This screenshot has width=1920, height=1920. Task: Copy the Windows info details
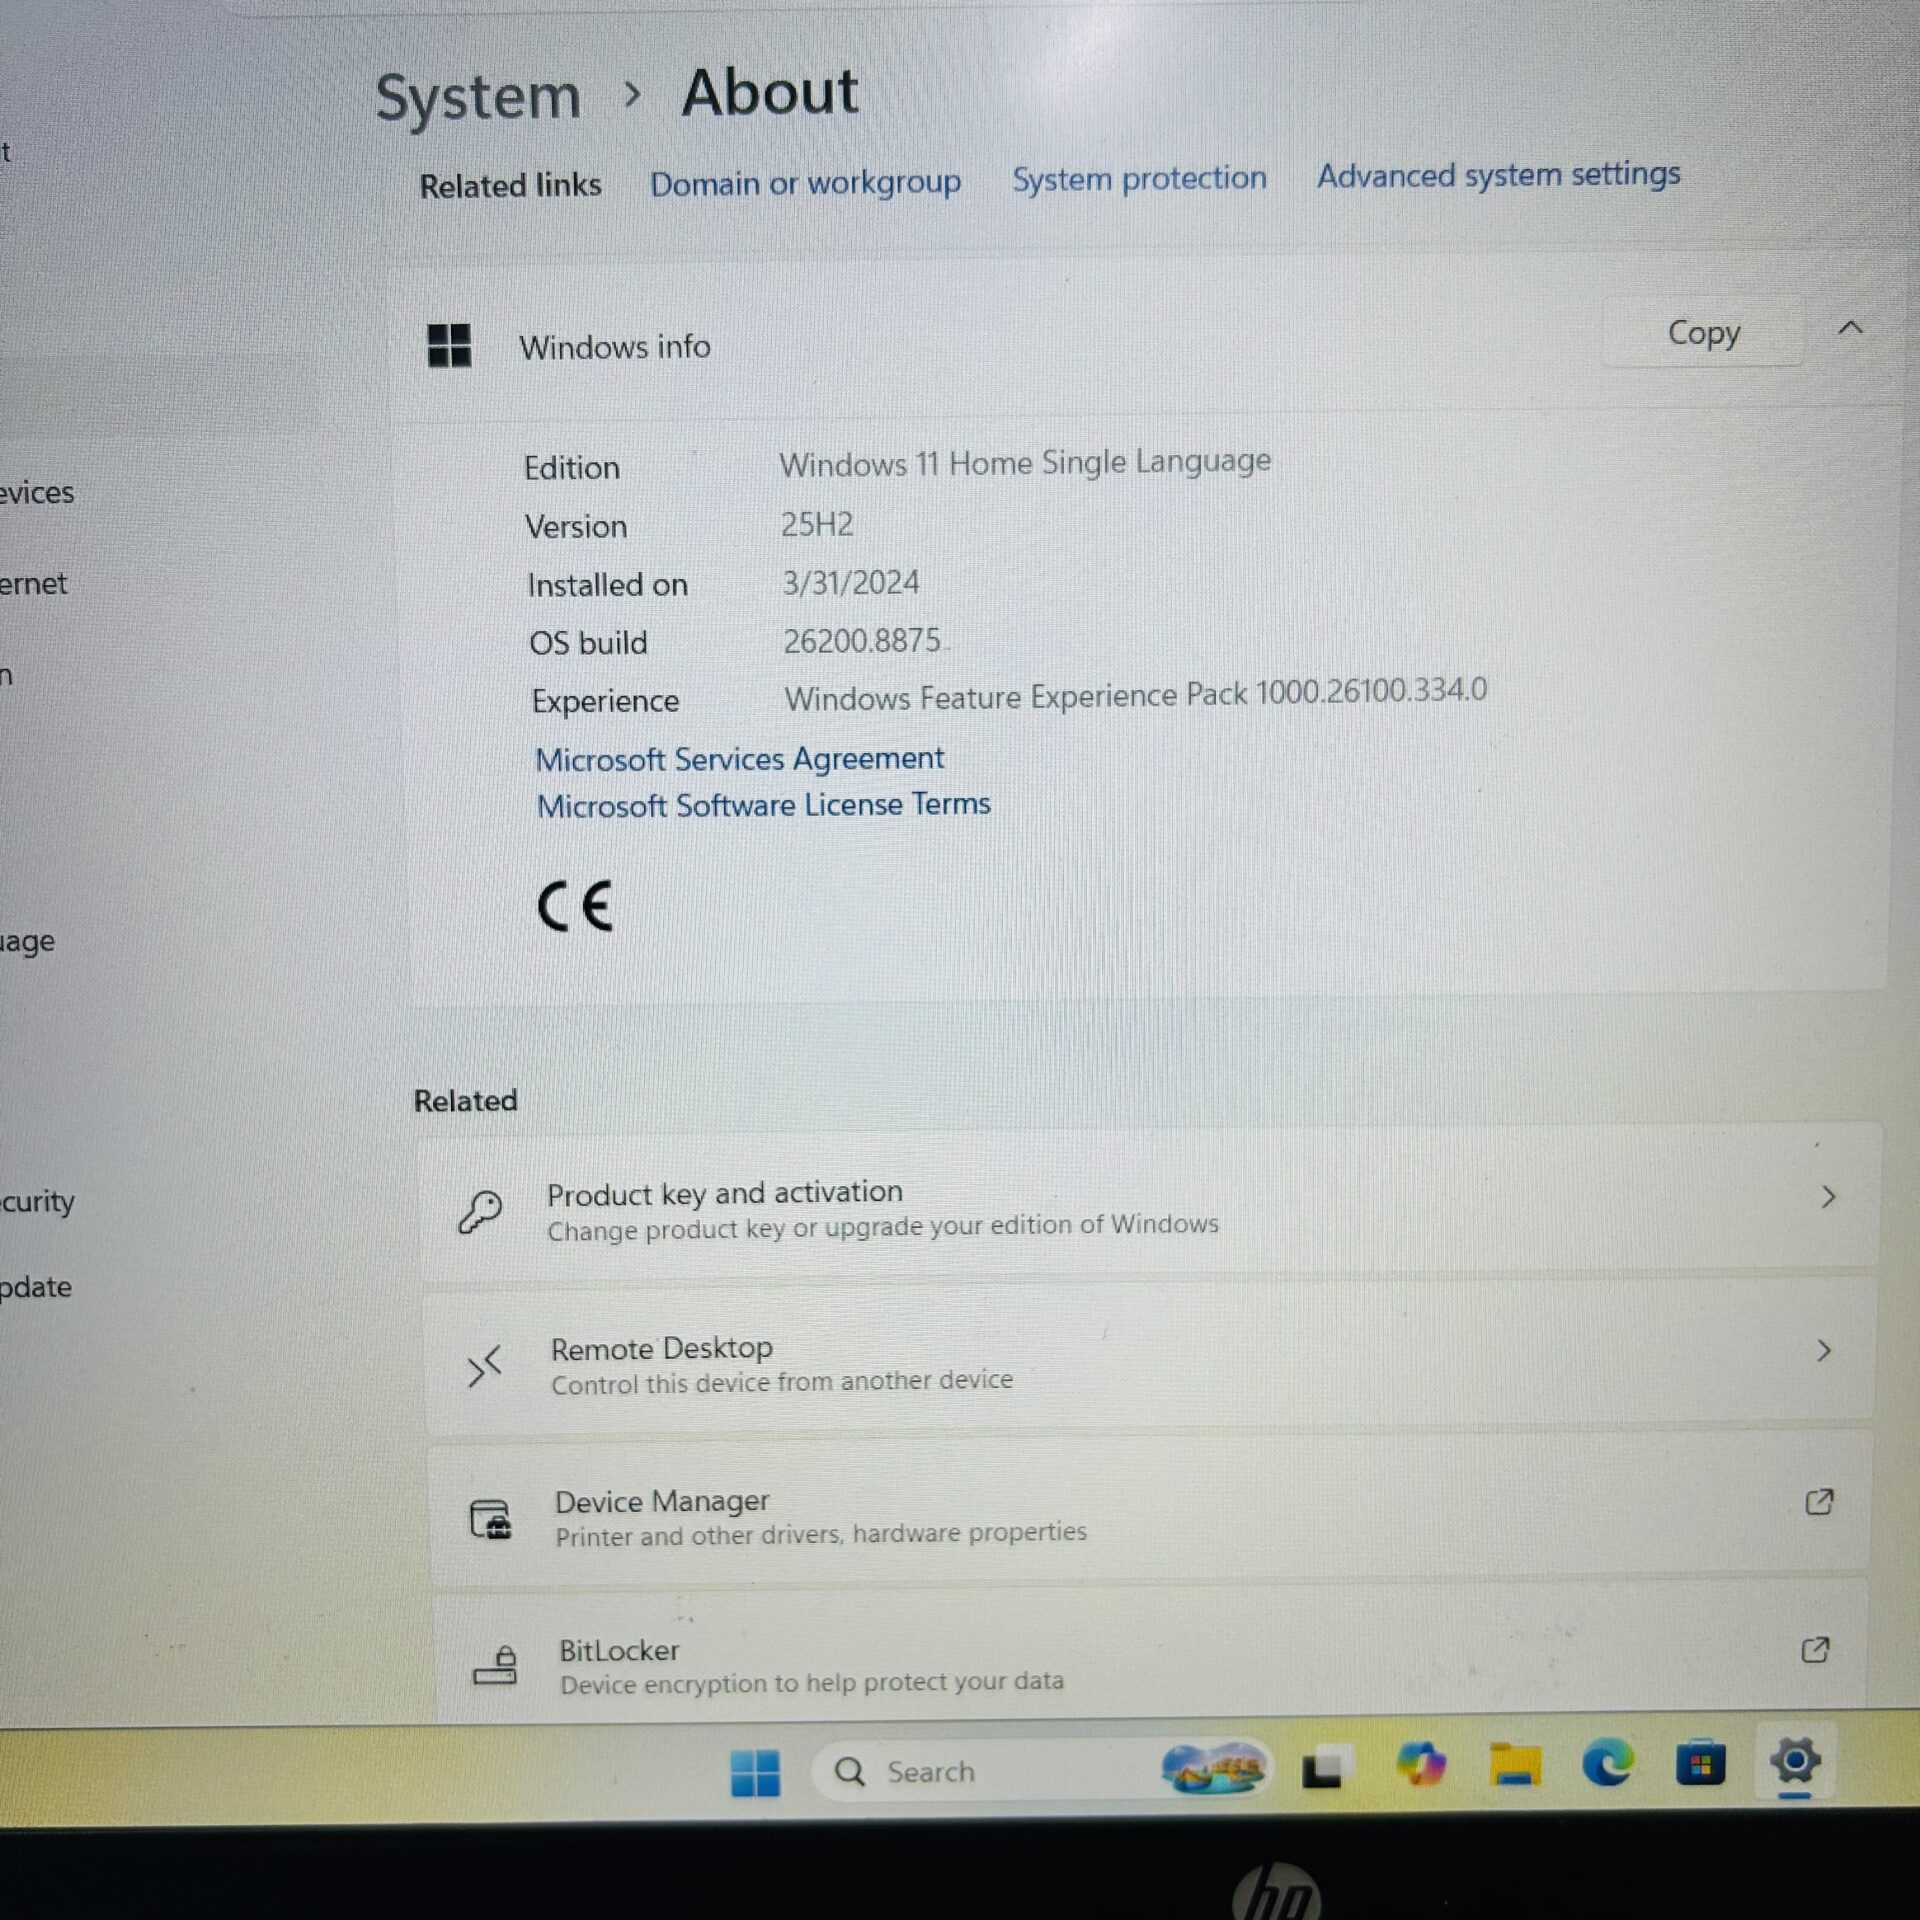click(x=1704, y=333)
